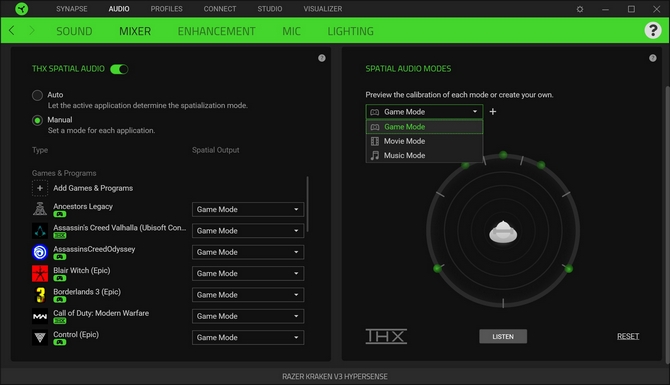Switch to the Connect top tab
Image resolution: width=670 pixels, height=385 pixels.
[220, 9]
